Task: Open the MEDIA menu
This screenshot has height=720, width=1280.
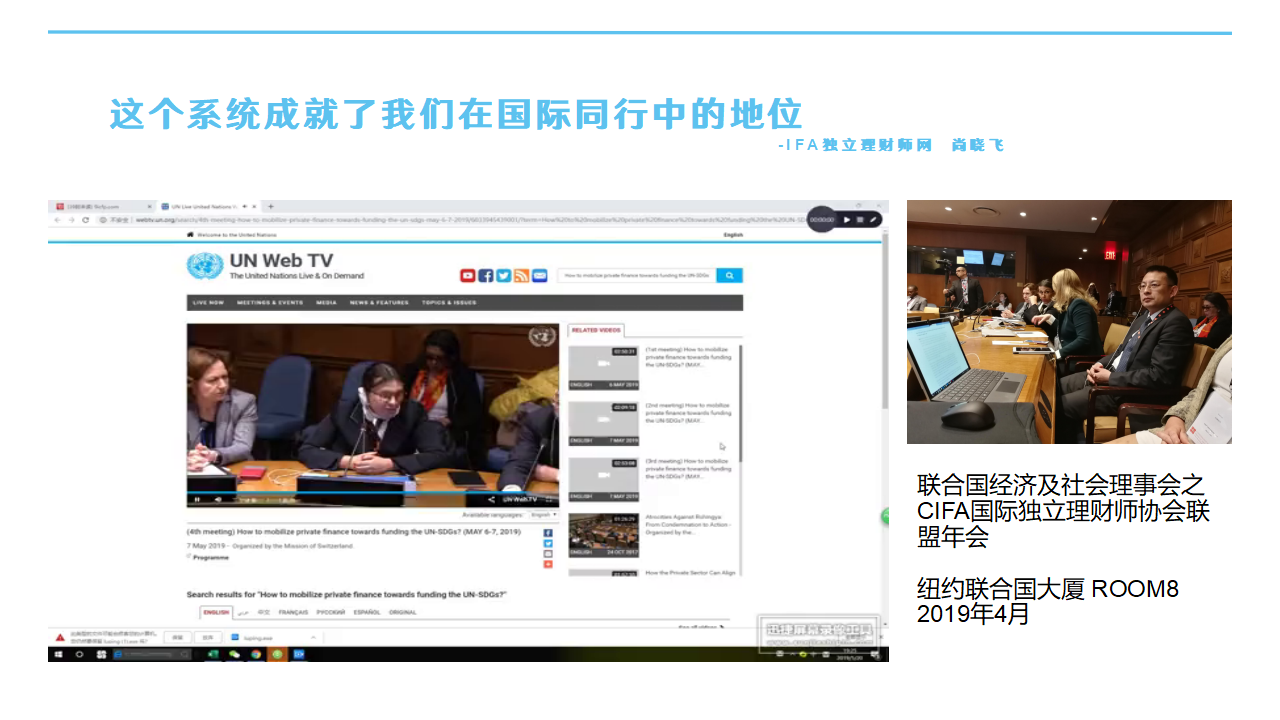Action: (x=327, y=302)
